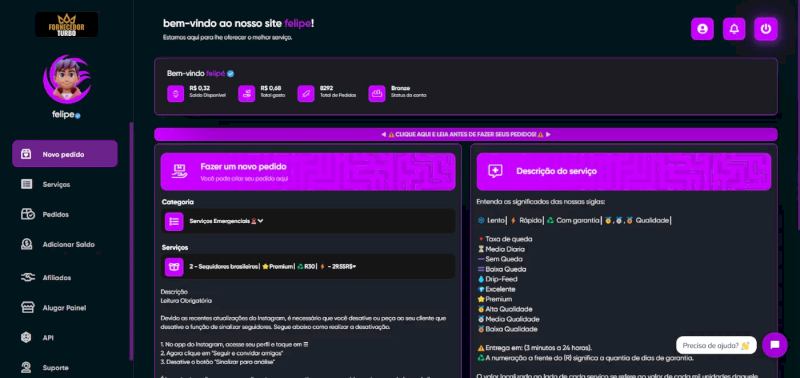Click the Alta Qualidade legend line

(x=505, y=309)
